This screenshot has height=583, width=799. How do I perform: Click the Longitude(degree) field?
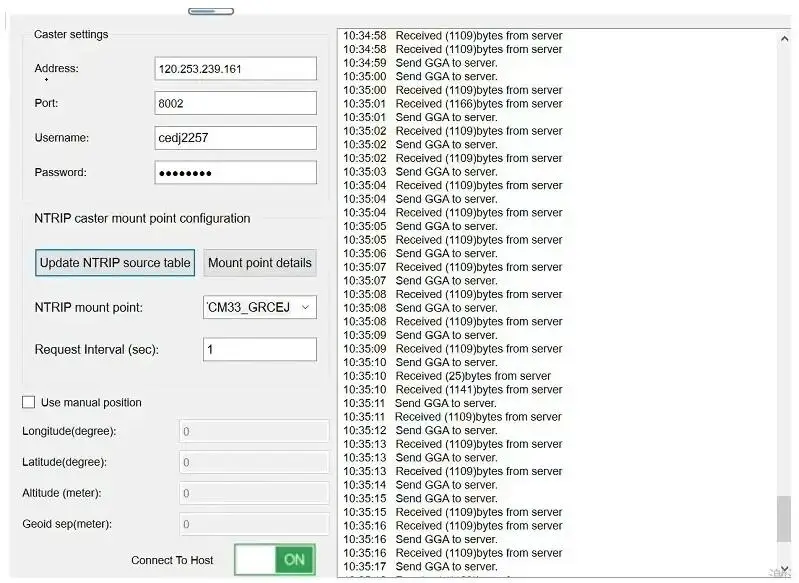pyautogui.click(x=254, y=431)
